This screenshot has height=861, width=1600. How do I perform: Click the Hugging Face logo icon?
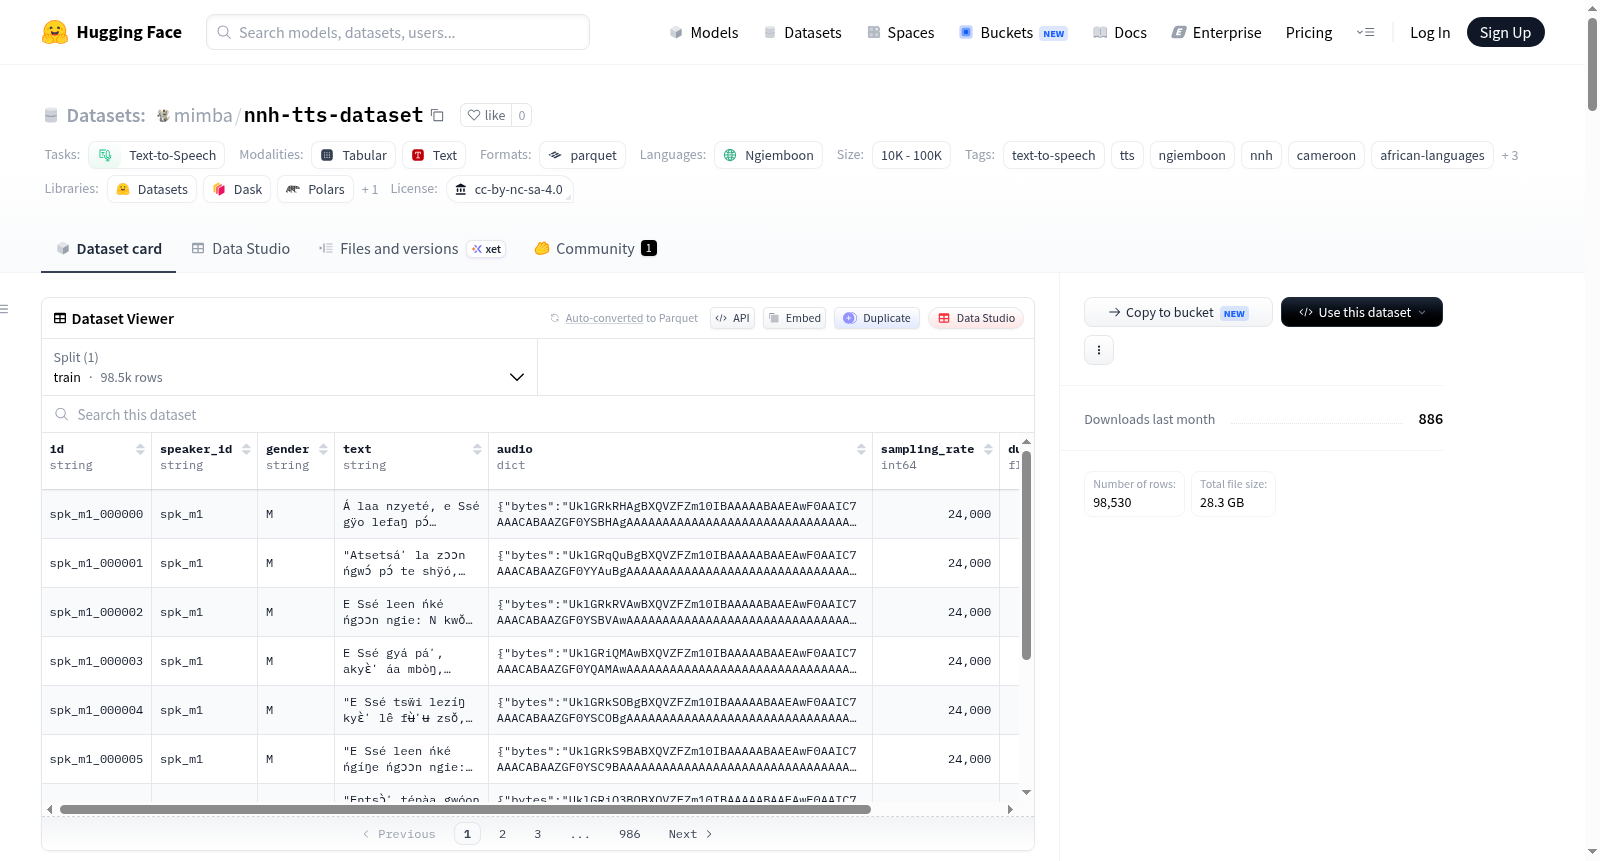tap(55, 32)
